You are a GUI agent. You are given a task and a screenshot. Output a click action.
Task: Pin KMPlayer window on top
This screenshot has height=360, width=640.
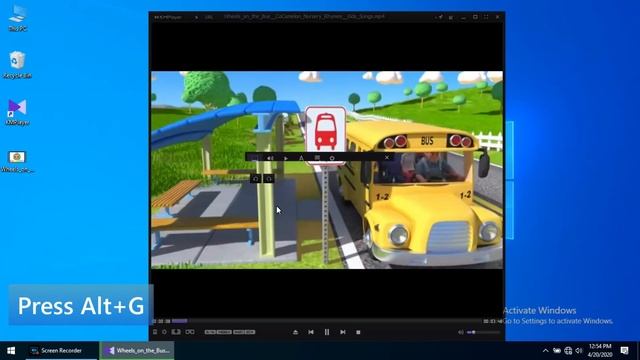coord(440,17)
